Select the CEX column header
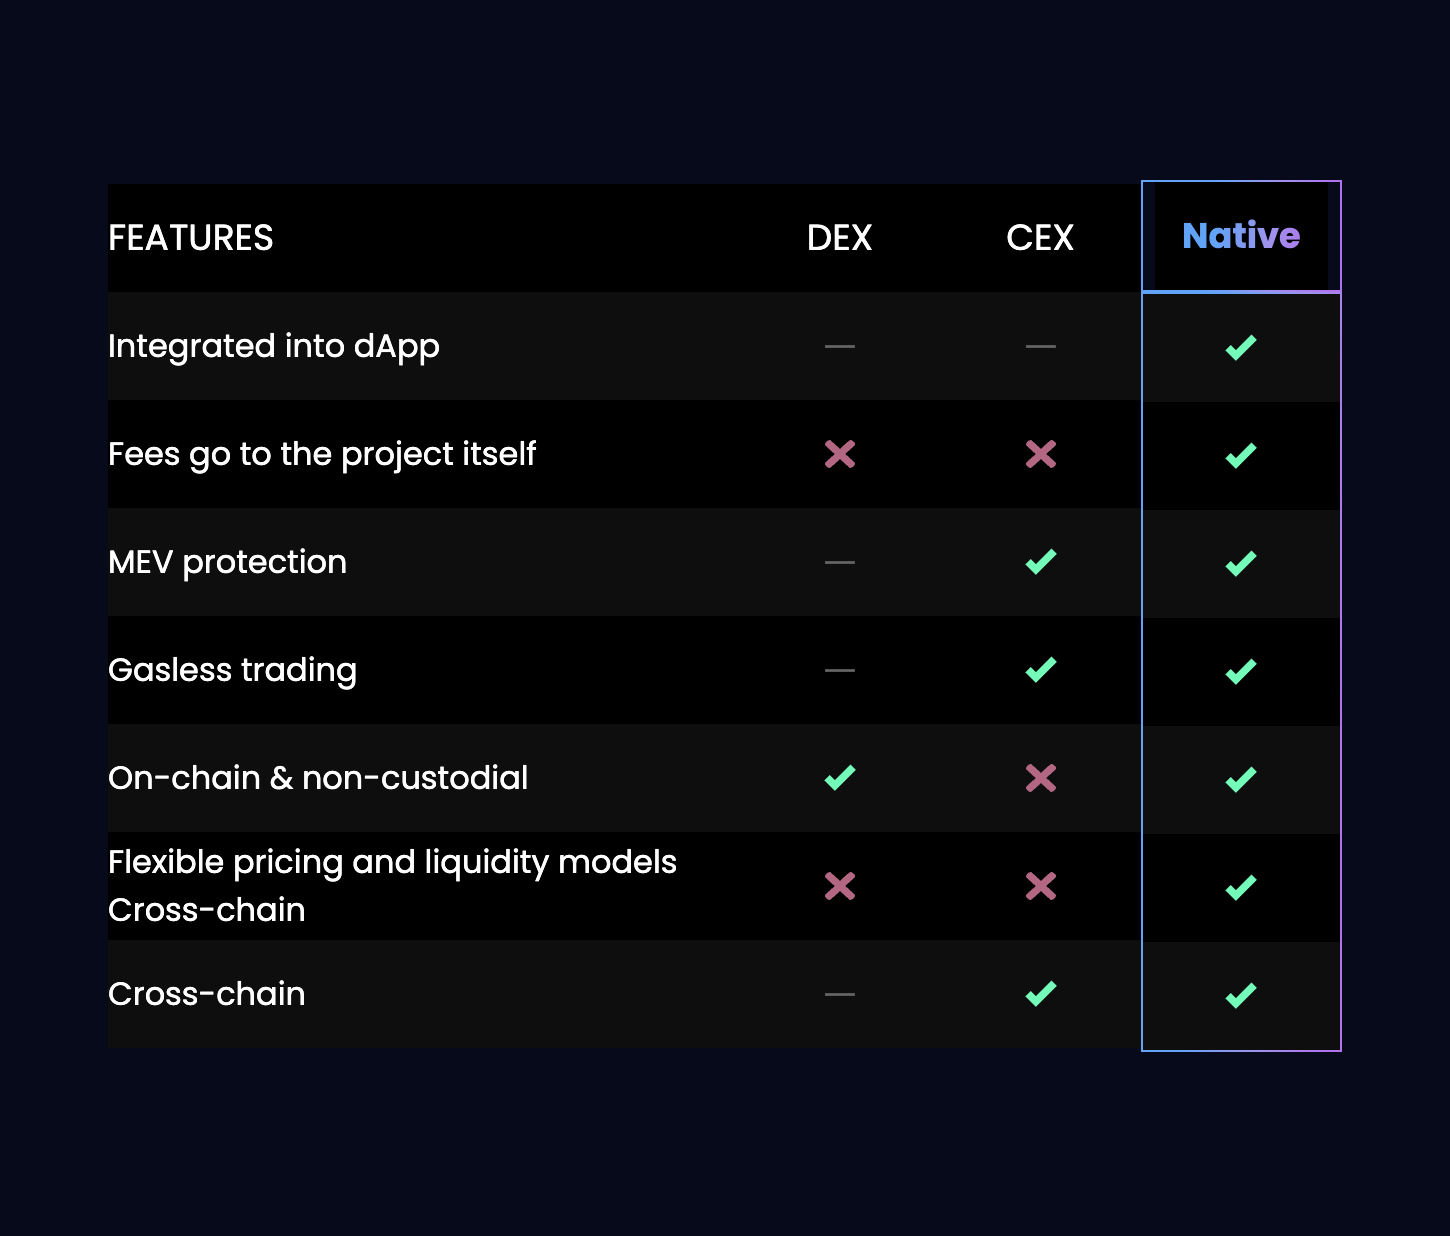The height and width of the screenshot is (1236, 1450). click(1040, 238)
